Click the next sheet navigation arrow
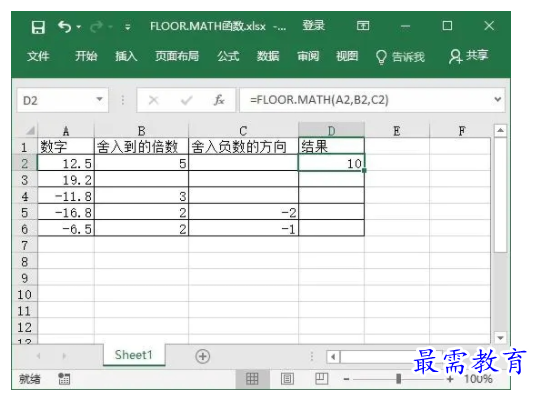The image size is (535, 393). pos(64,356)
